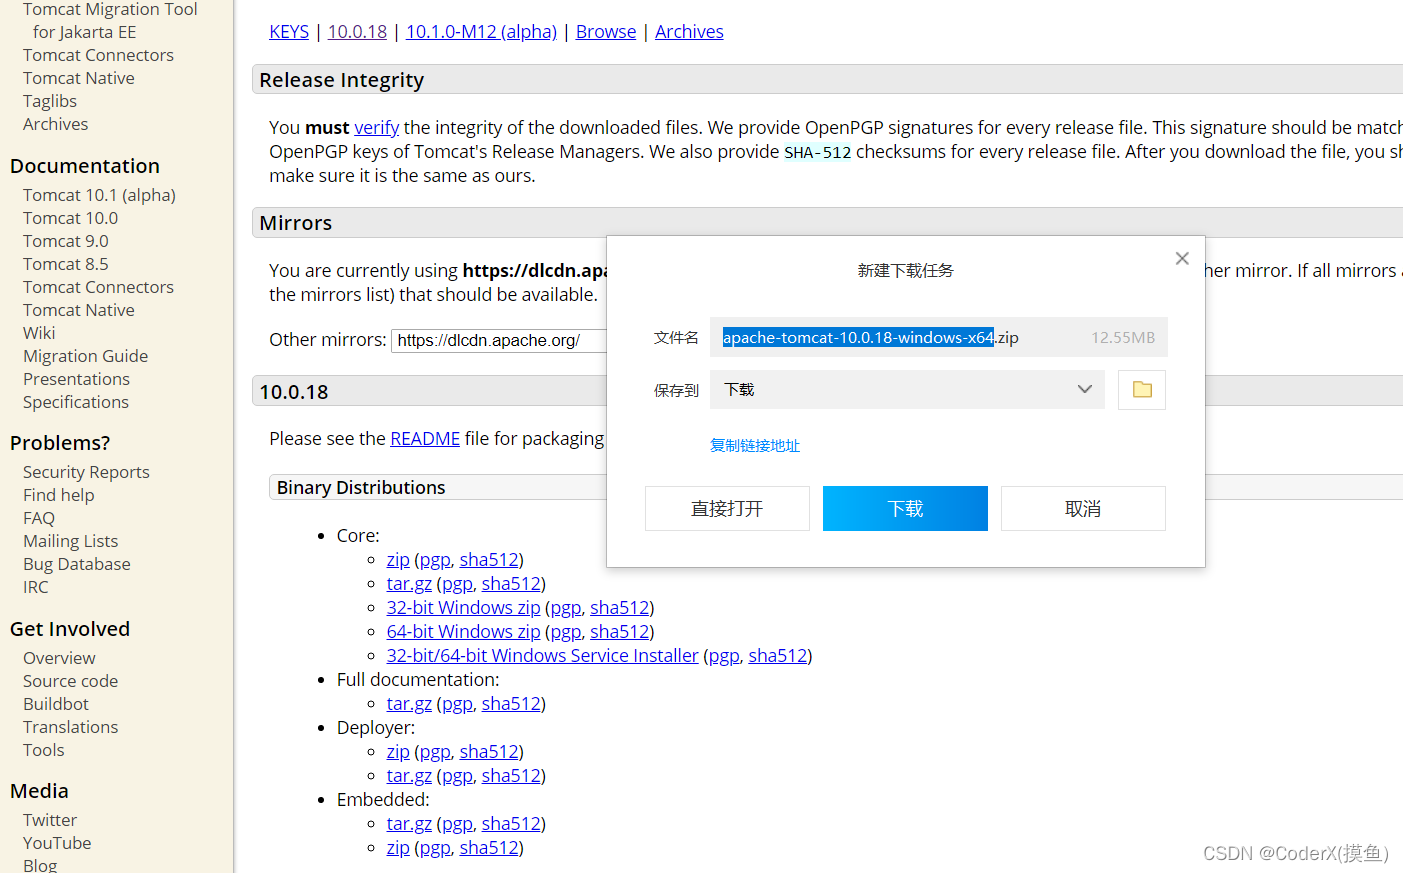The width and height of the screenshot is (1403, 873).
Task: Open Tomcat 9.0 documentation
Action: (x=66, y=241)
